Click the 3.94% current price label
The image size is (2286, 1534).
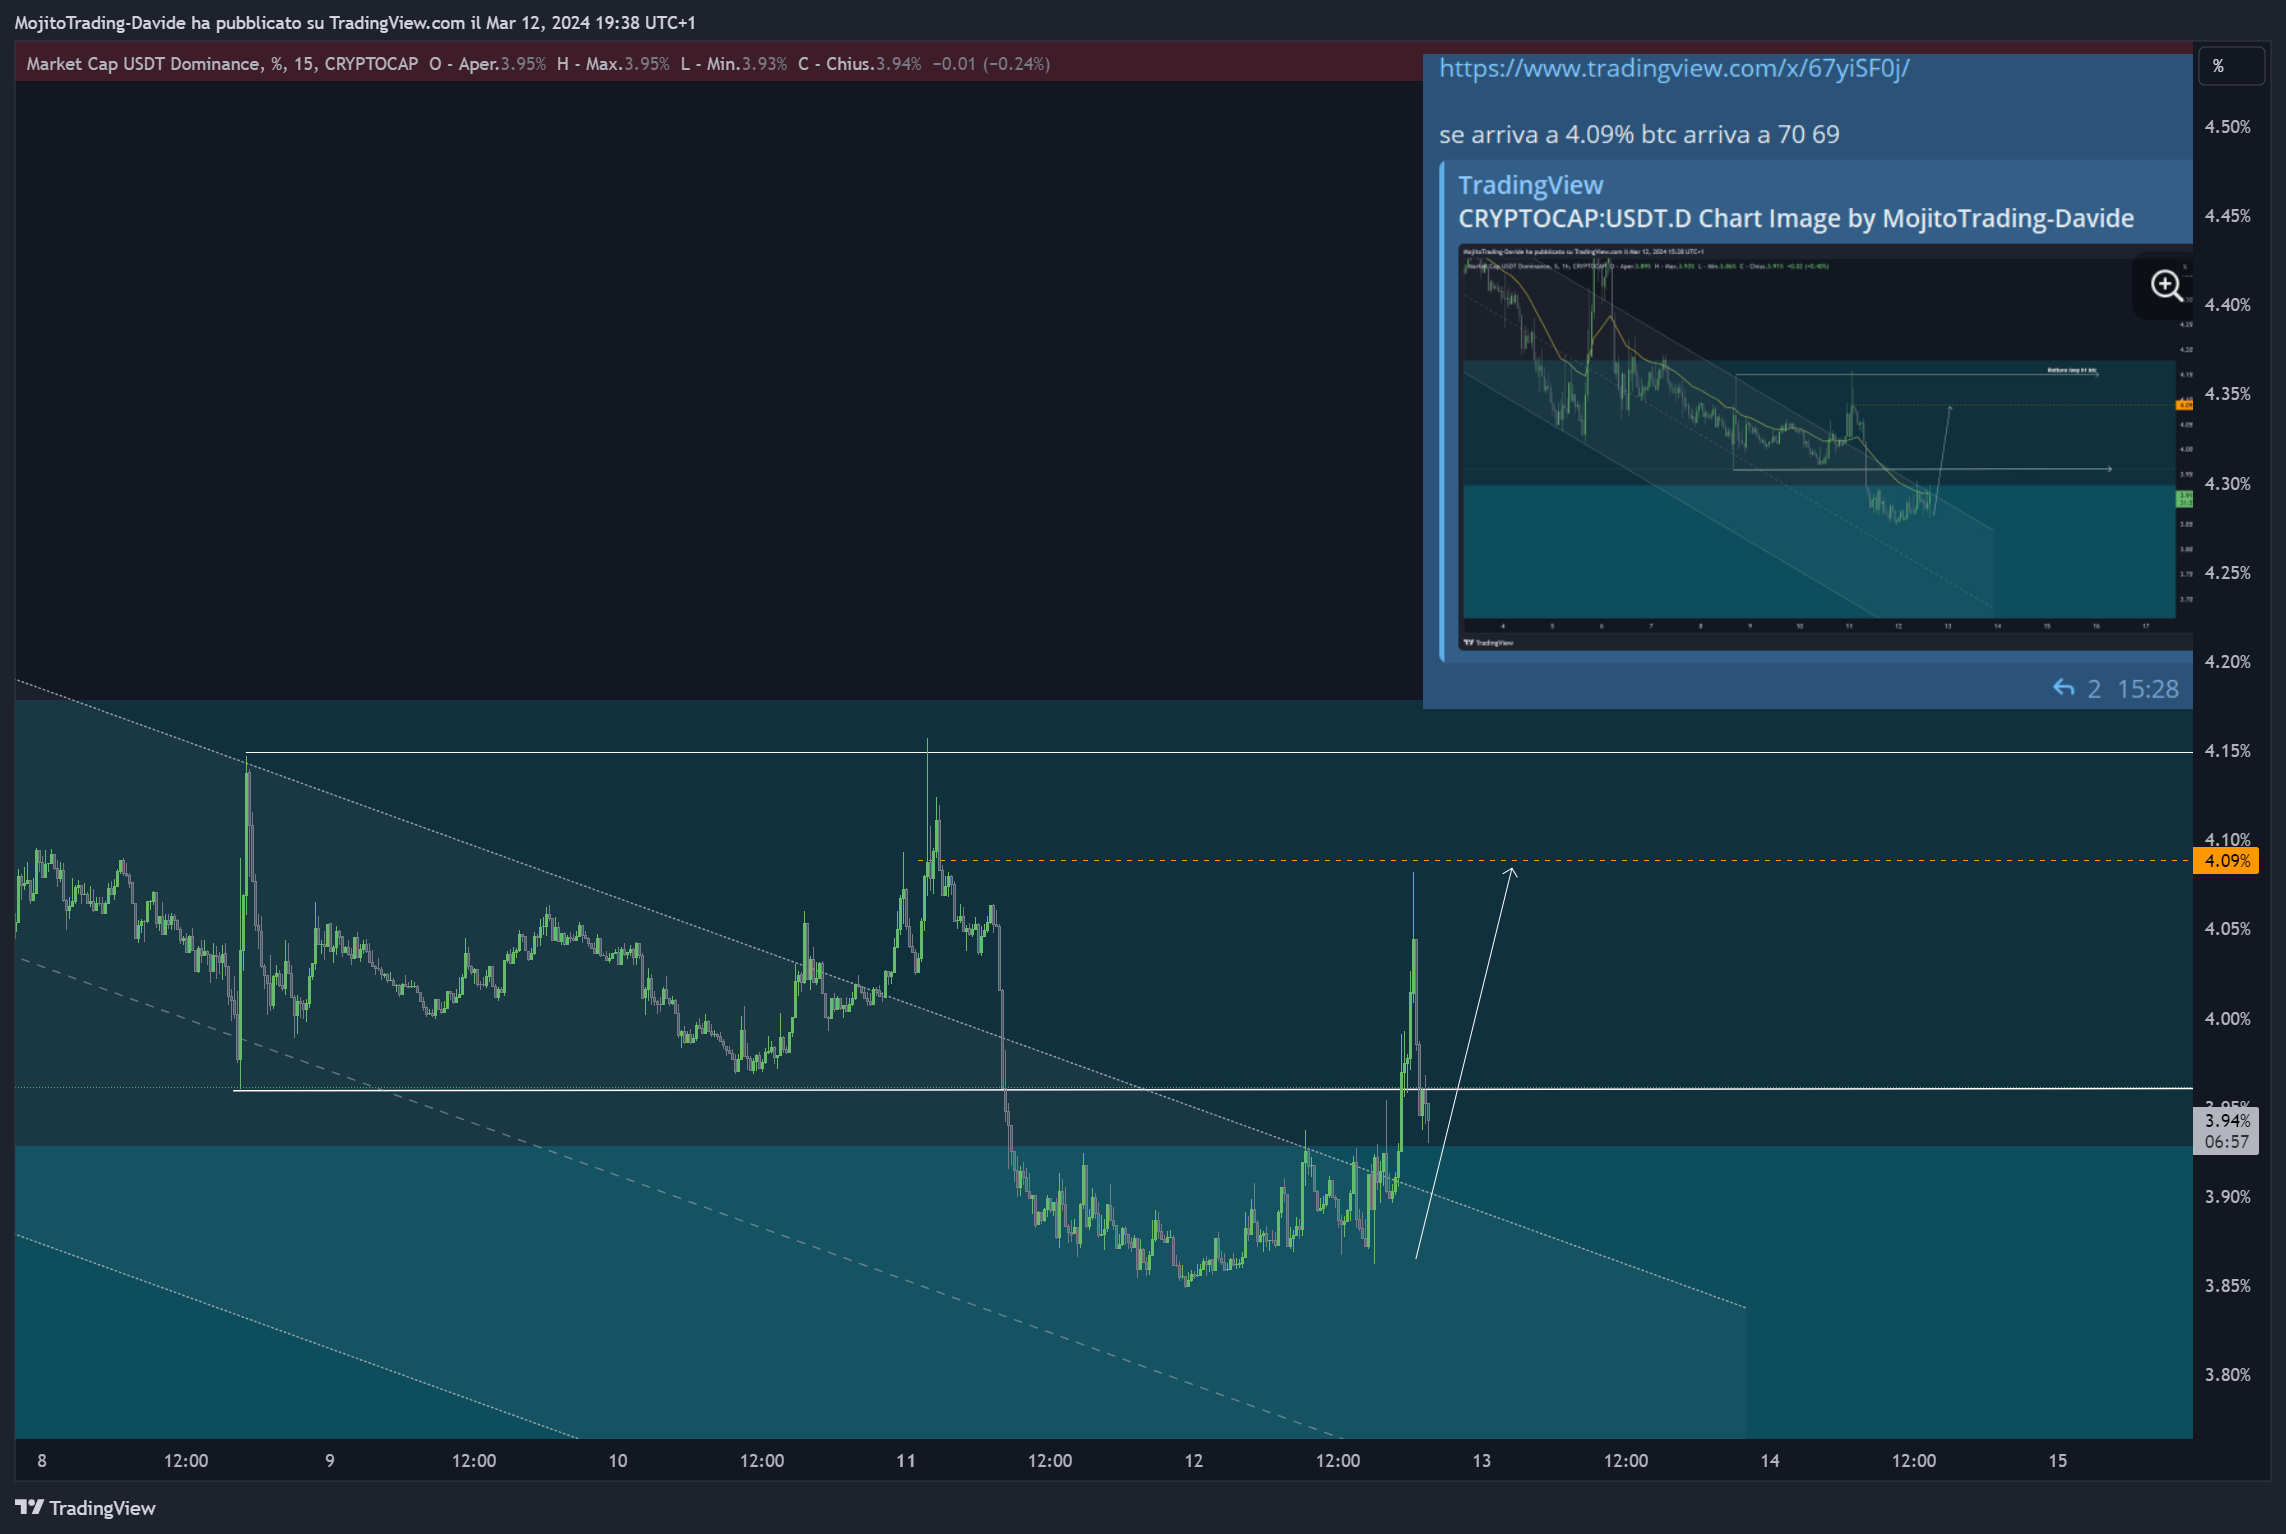[2226, 1120]
